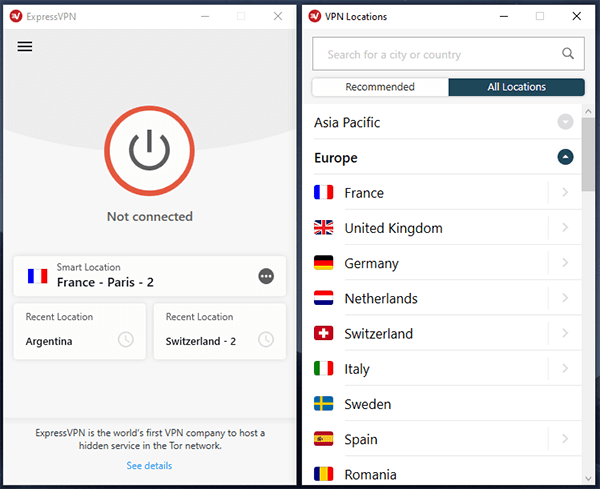
Task: Click the Spain flag icon
Action: tap(324, 439)
